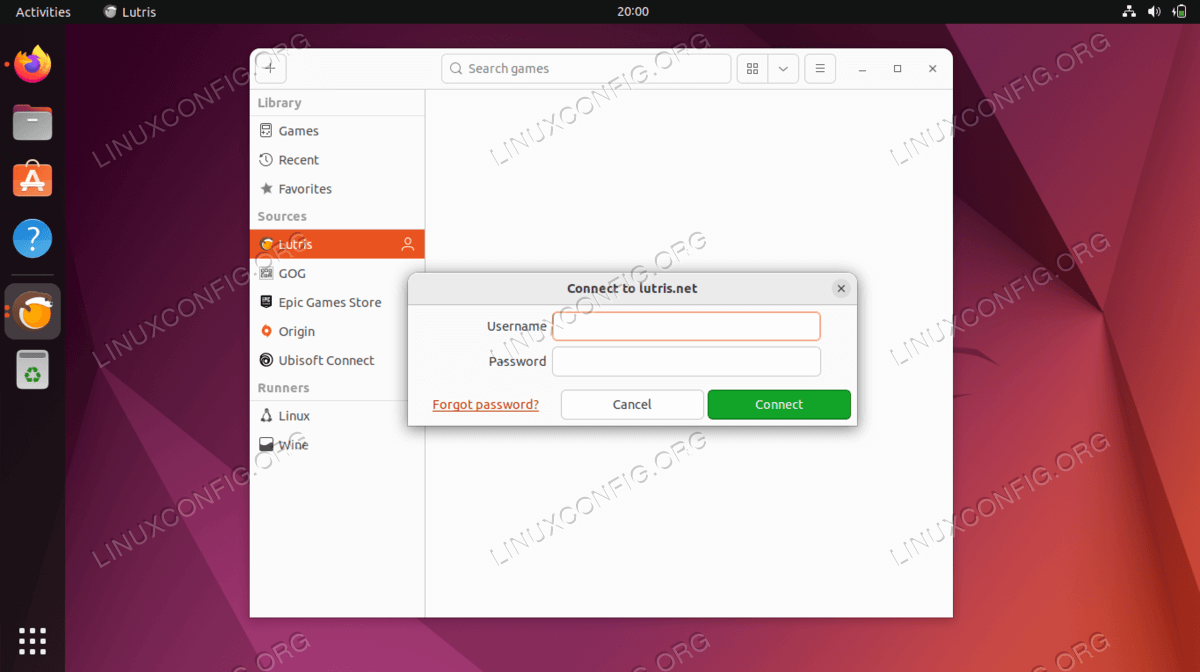This screenshot has width=1200, height=672.
Task: Click the Lutris dock icon
Action: click(x=33, y=311)
